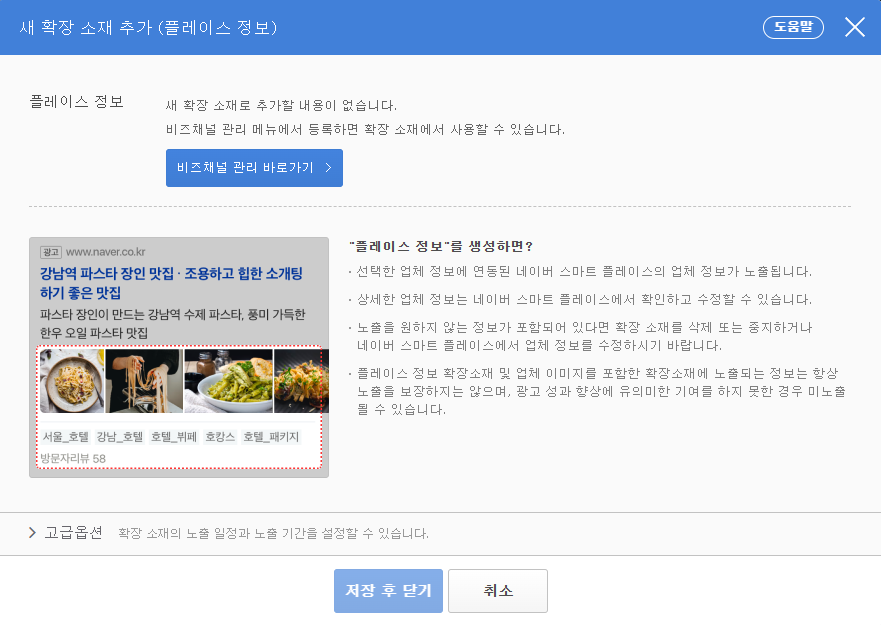Click the "플레이스 정보"를 생성하면? heading
The height and width of the screenshot is (625, 881).
click(440, 246)
